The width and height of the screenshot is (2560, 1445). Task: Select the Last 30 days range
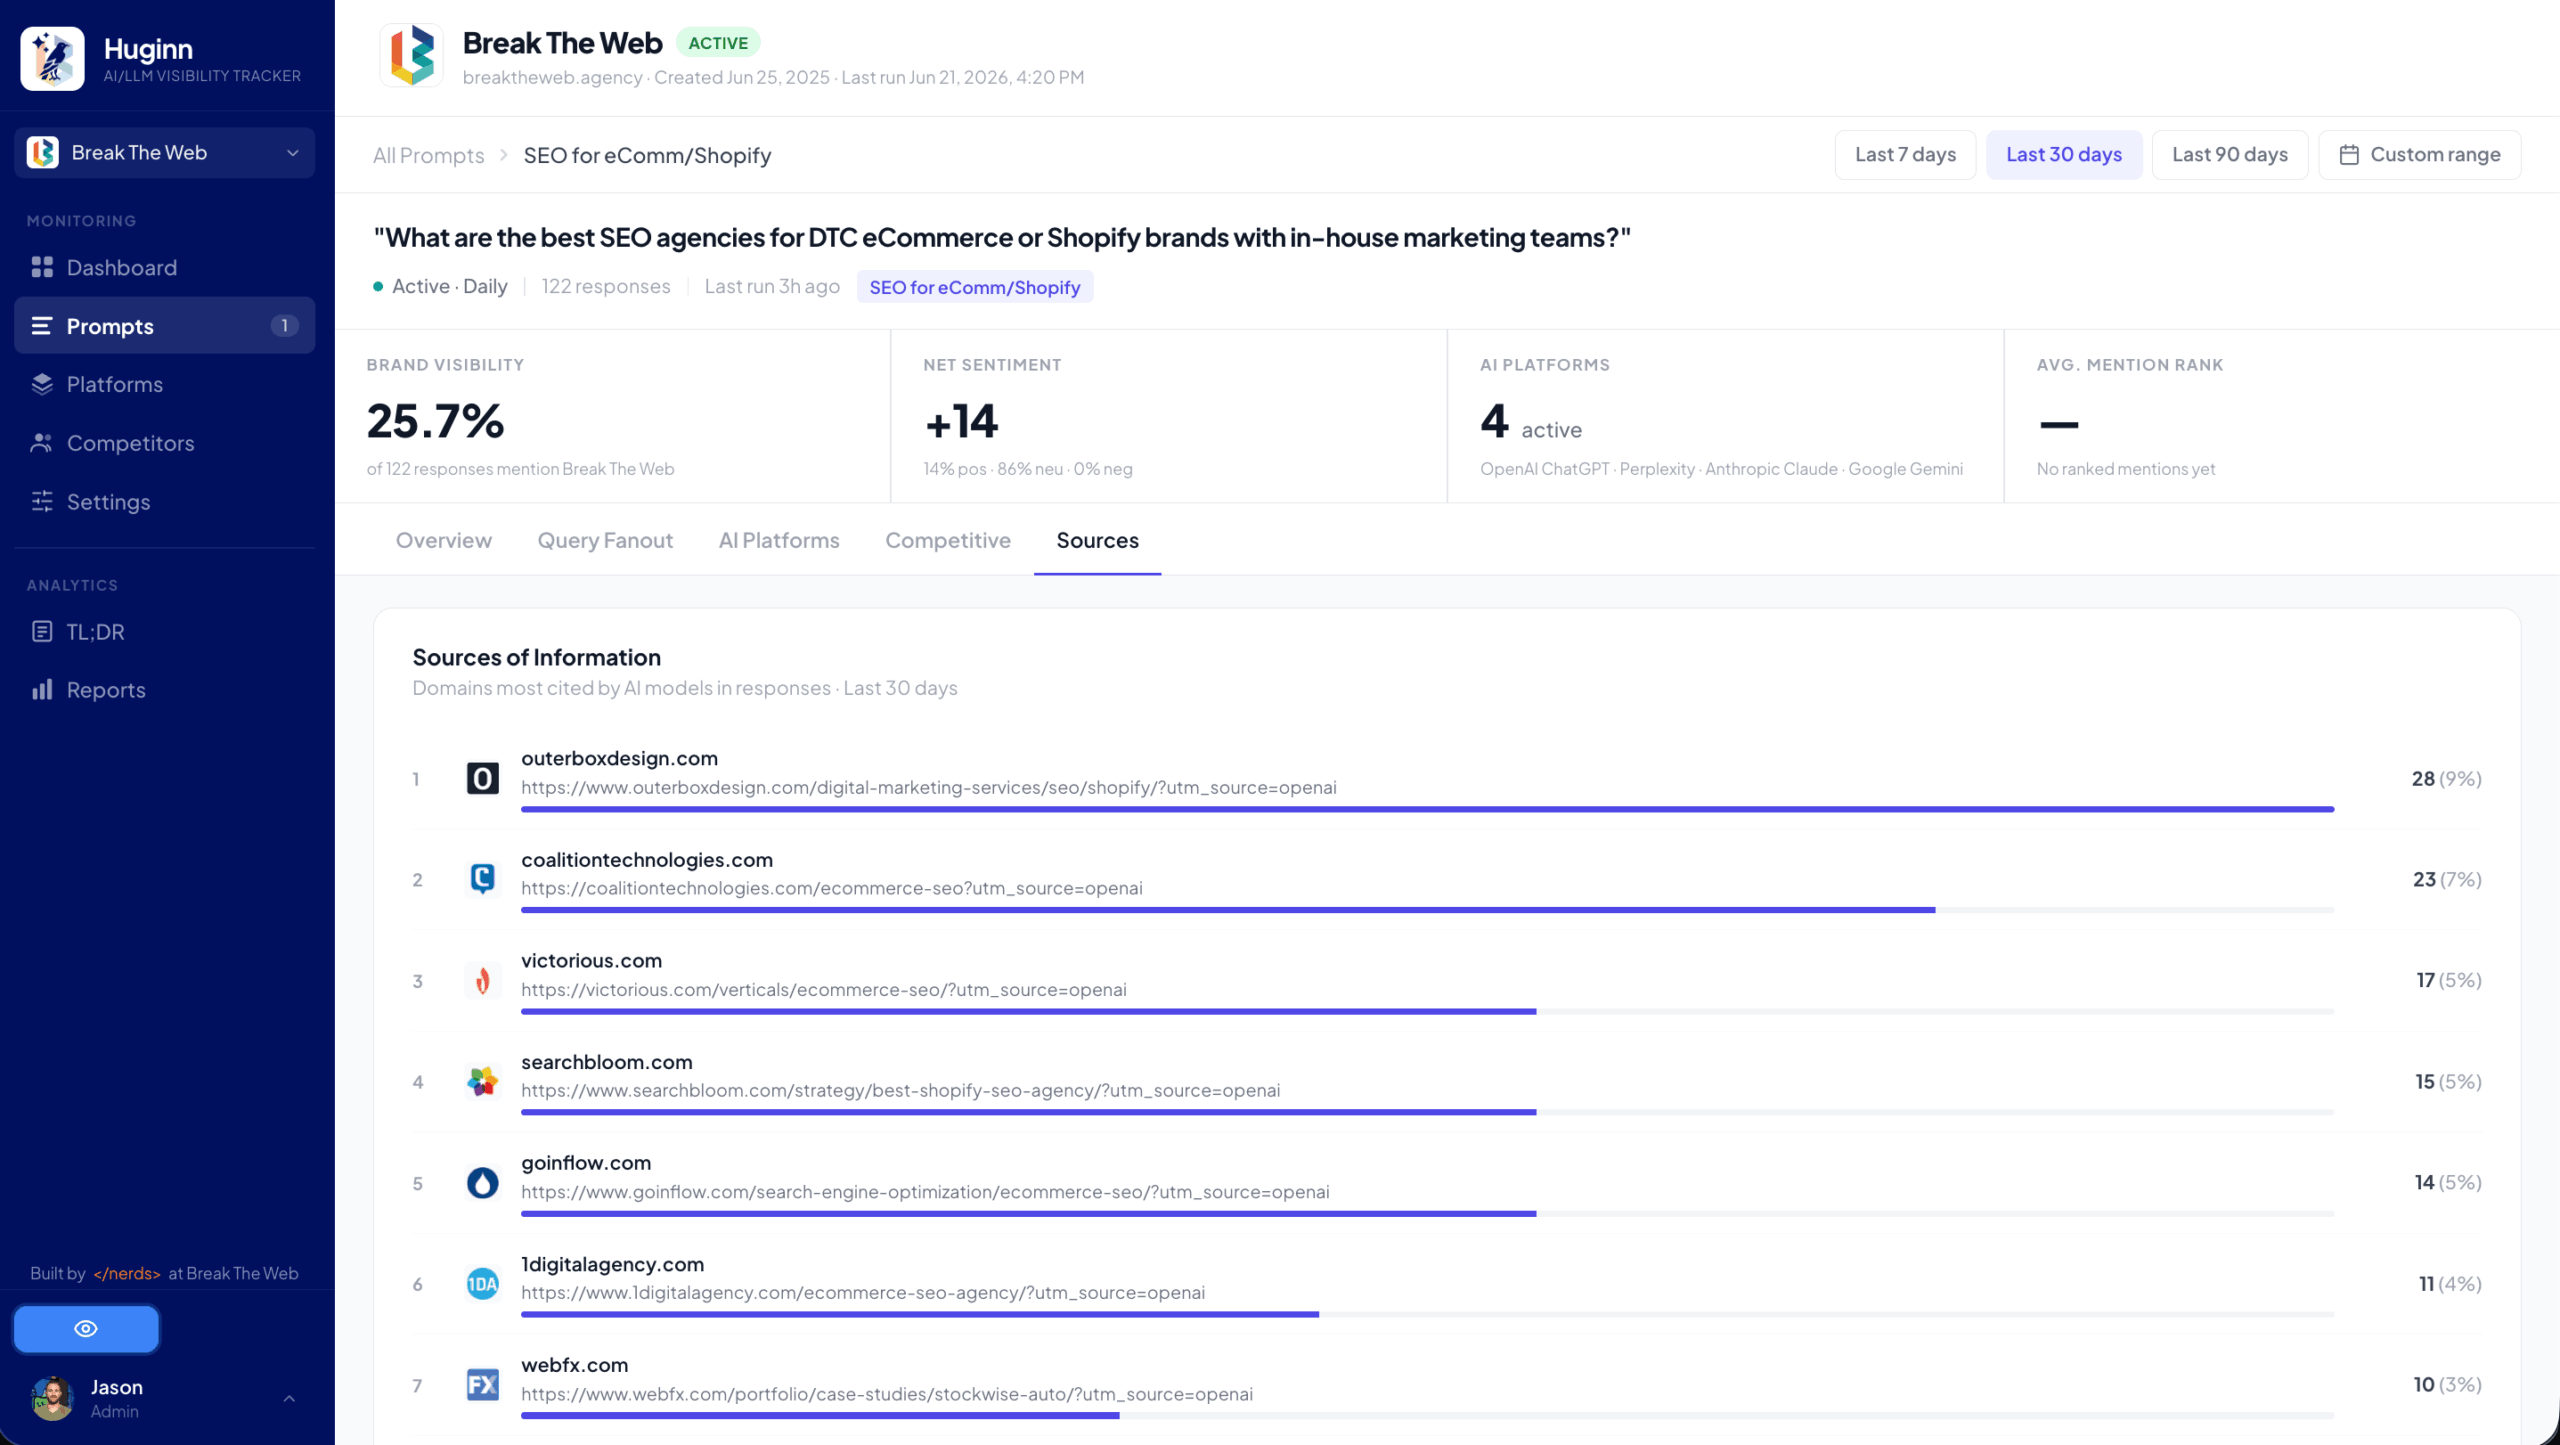click(x=2064, y=155)
